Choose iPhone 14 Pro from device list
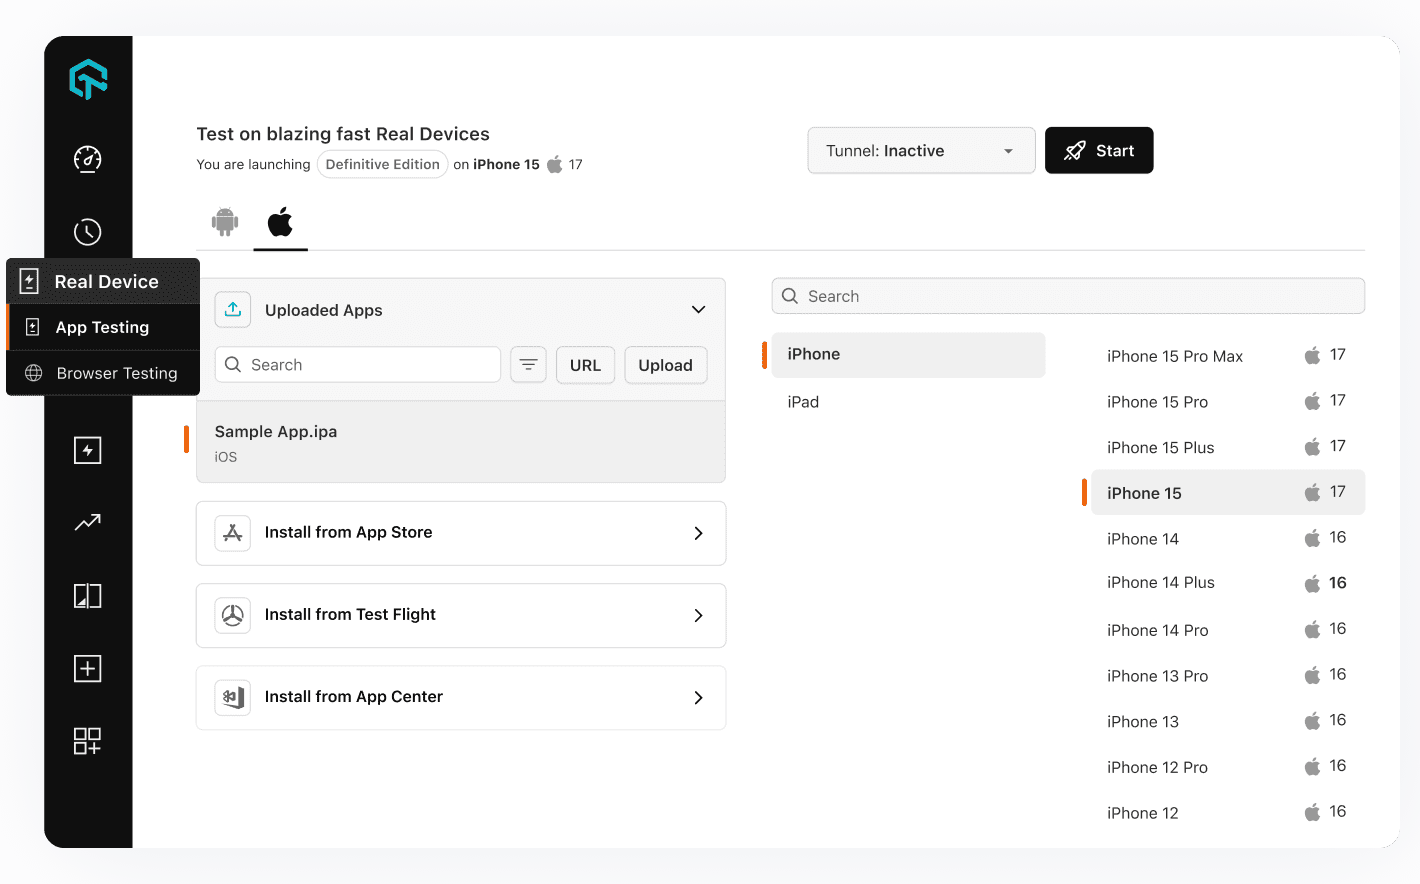Screen dimensions: 1420x884 [1157, 630]
